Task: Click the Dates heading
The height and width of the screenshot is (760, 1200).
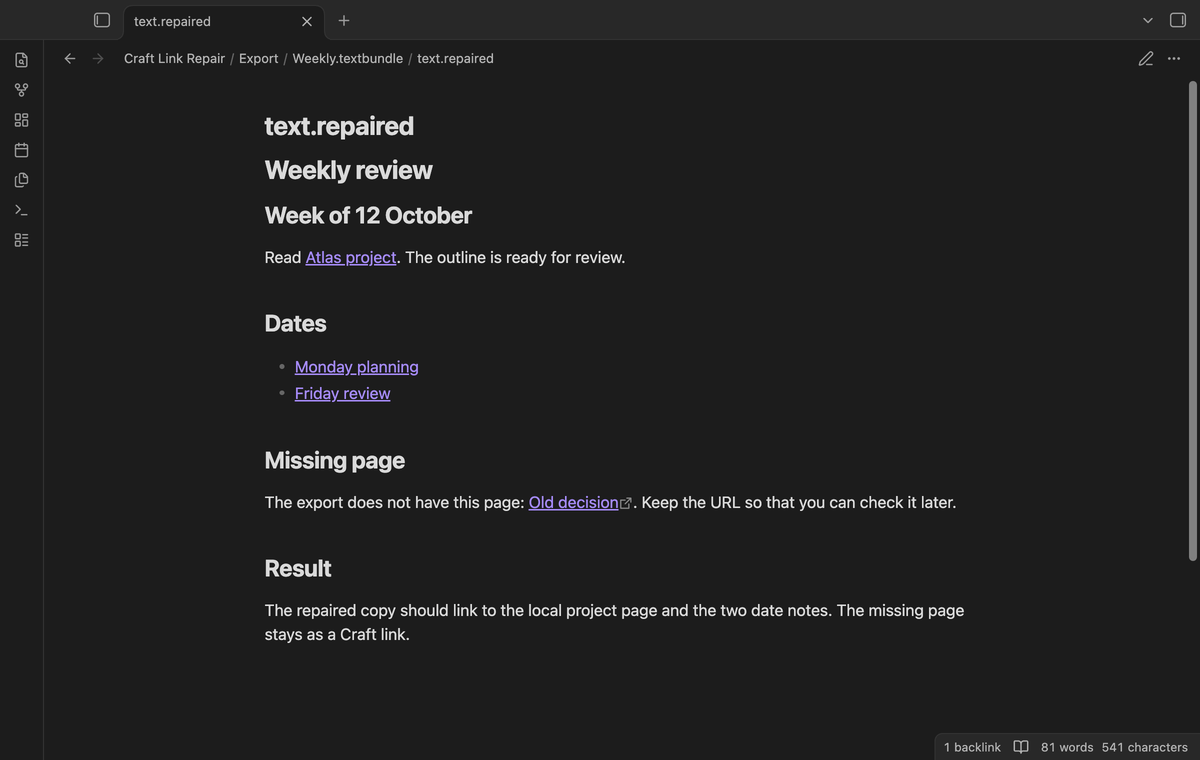Action: [x=295, y=323]
